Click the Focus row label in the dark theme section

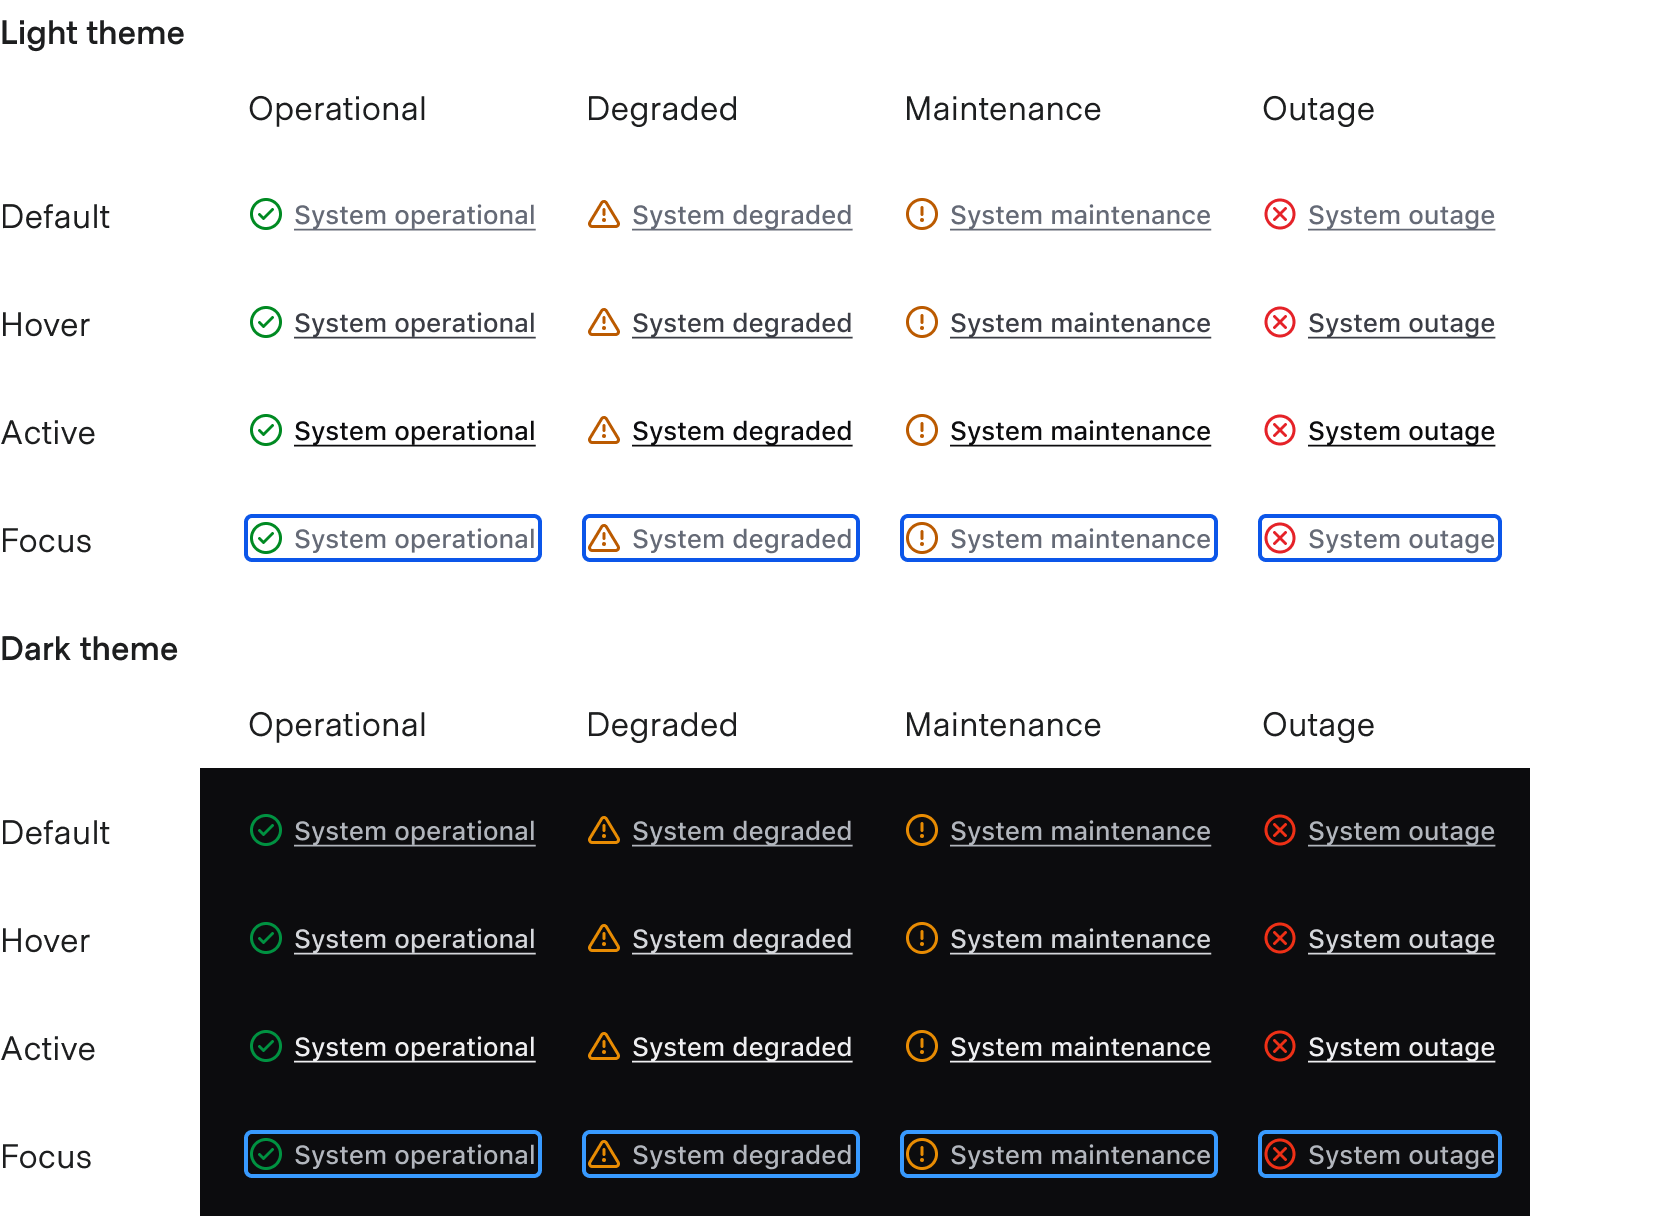(x=46, y=1157)
